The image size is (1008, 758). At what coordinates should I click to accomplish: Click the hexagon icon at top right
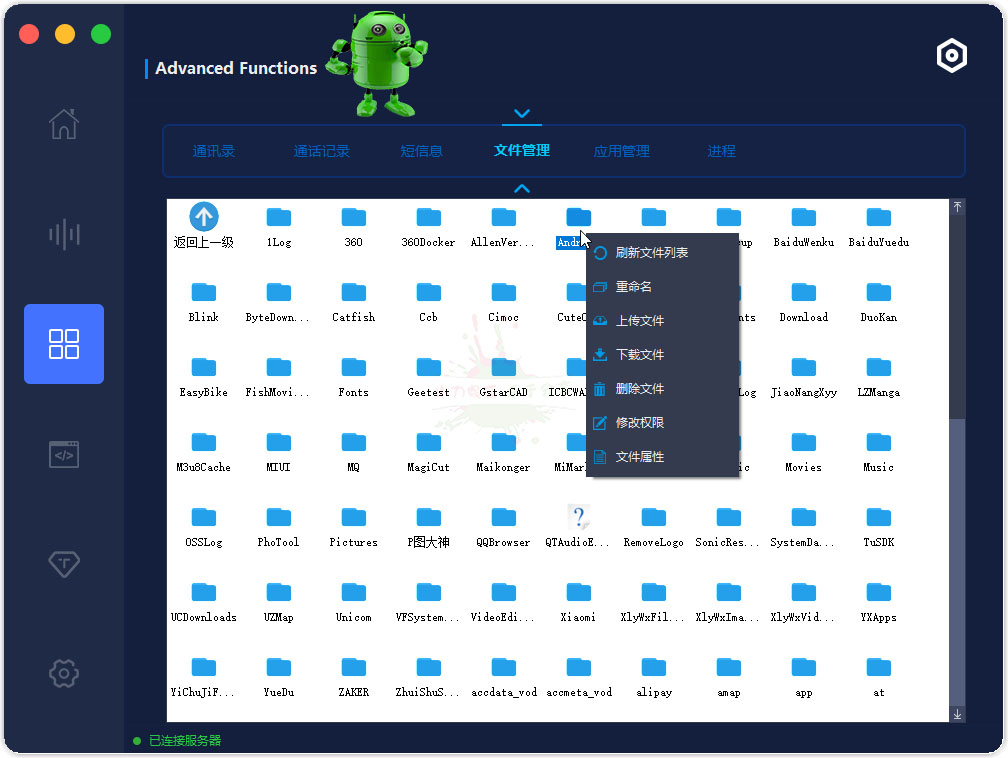click(x=951, y=55)
